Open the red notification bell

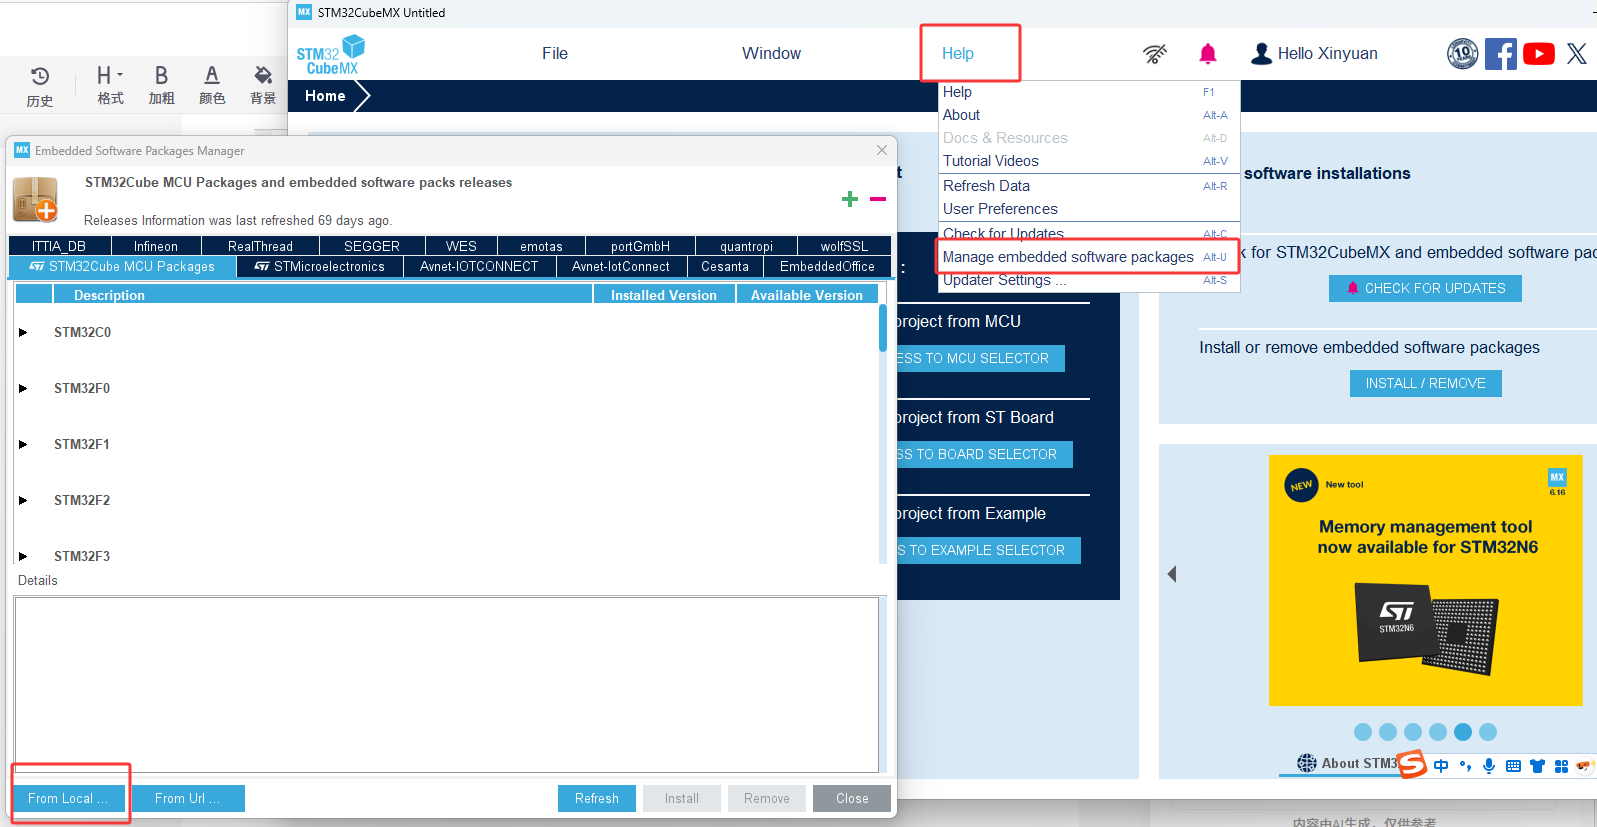point(1208,54)
